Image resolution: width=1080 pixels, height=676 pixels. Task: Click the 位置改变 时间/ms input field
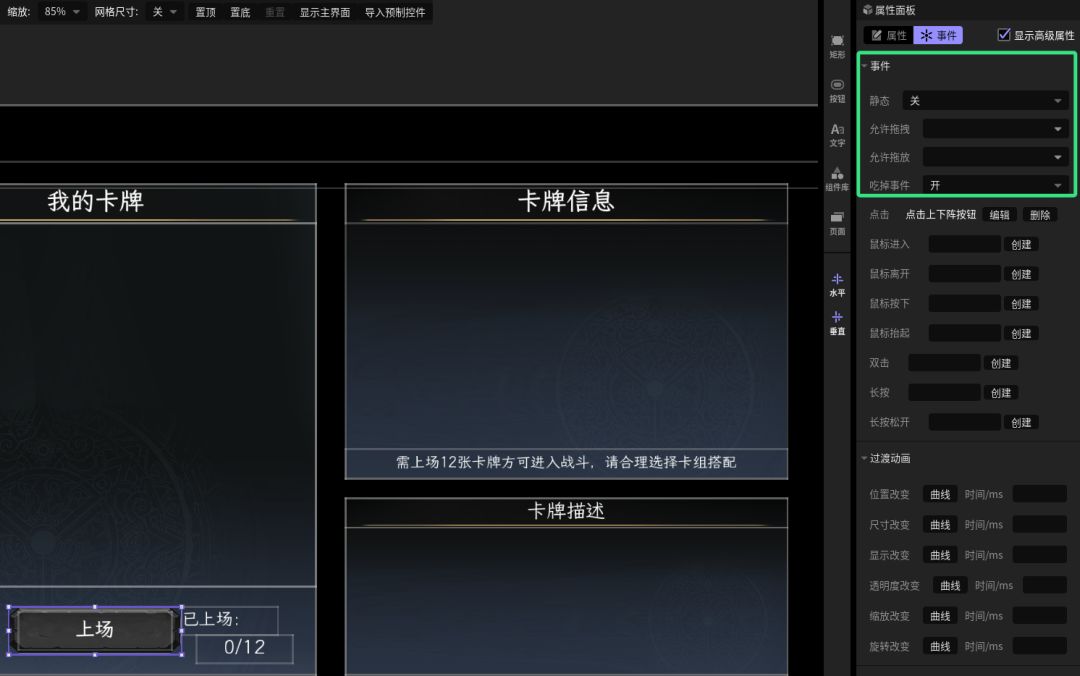[1039, 494]
